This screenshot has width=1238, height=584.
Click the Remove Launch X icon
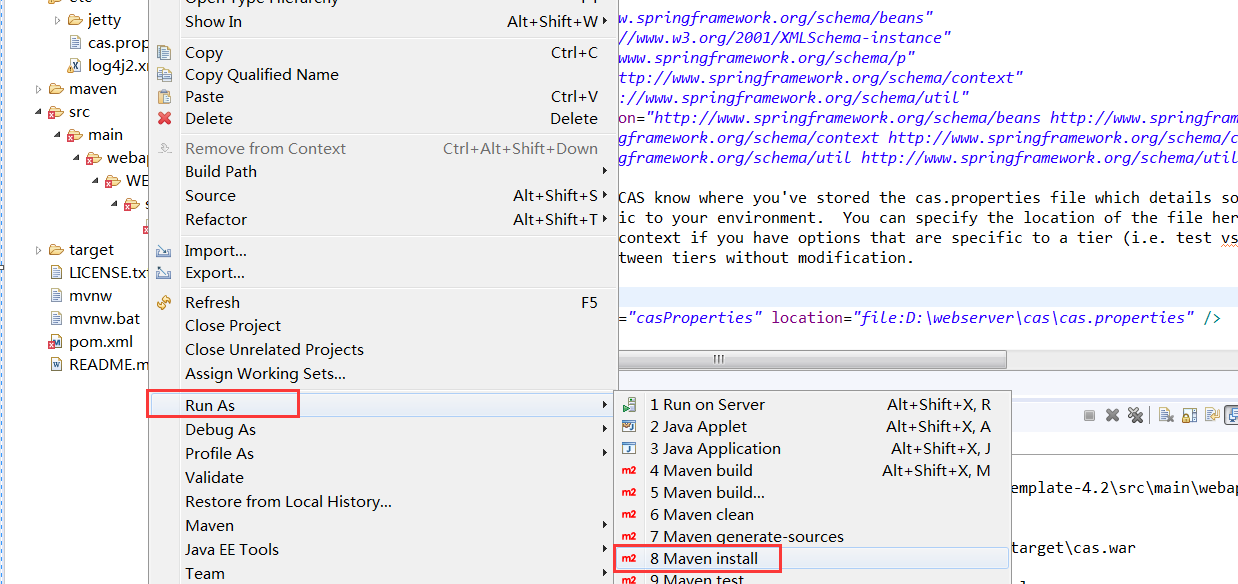(x=1113, y=415)
